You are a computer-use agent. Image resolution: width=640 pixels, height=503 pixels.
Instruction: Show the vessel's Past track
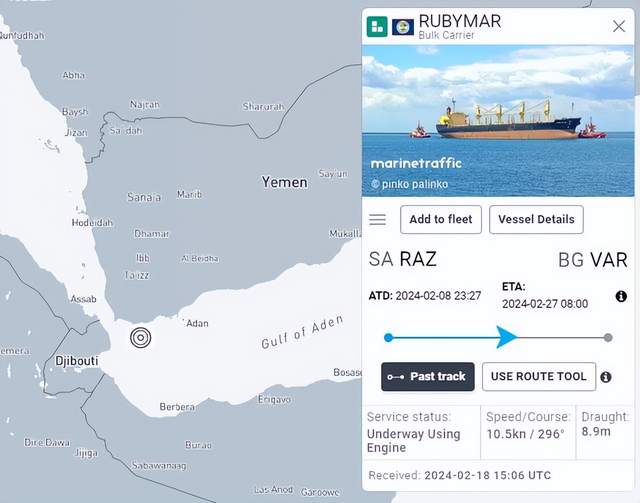tap(427, 377)
